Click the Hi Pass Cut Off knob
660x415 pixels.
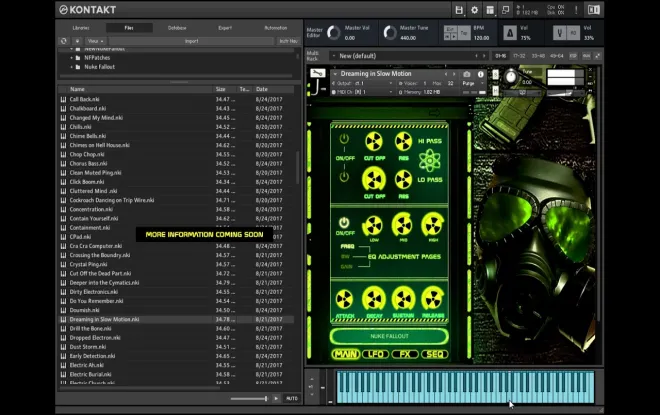[x=374, y=141]
